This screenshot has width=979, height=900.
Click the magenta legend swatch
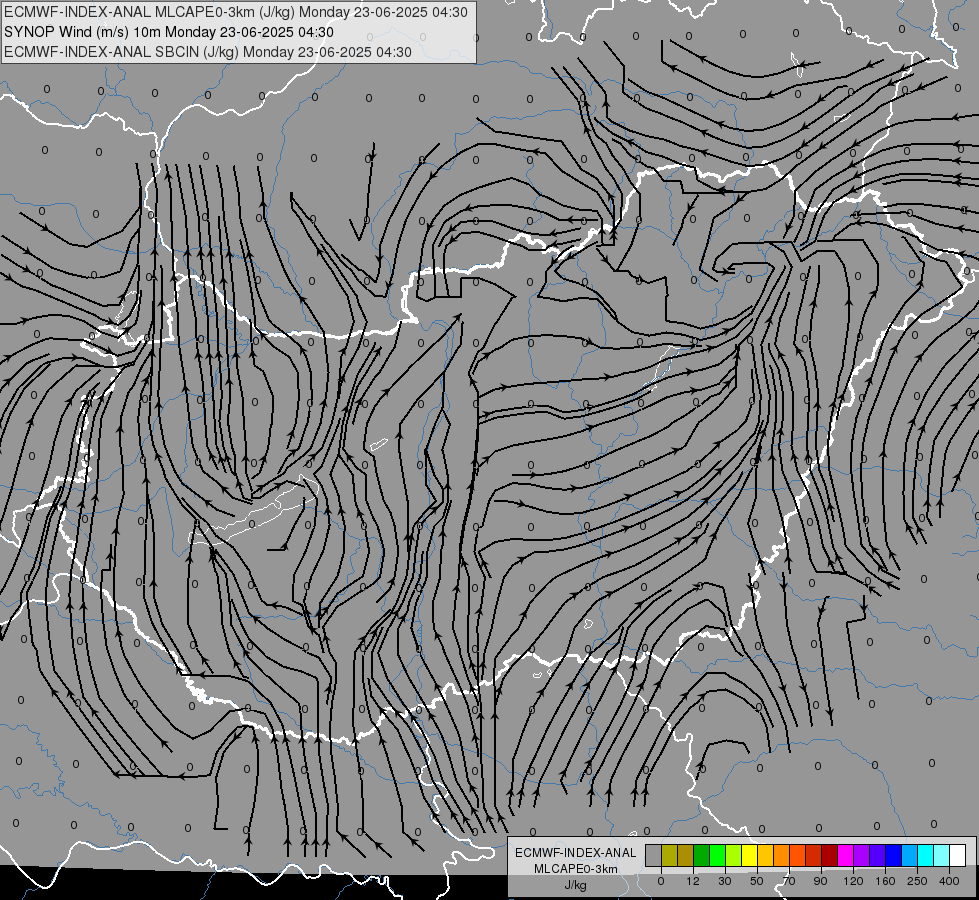click(x=846, y=855)
